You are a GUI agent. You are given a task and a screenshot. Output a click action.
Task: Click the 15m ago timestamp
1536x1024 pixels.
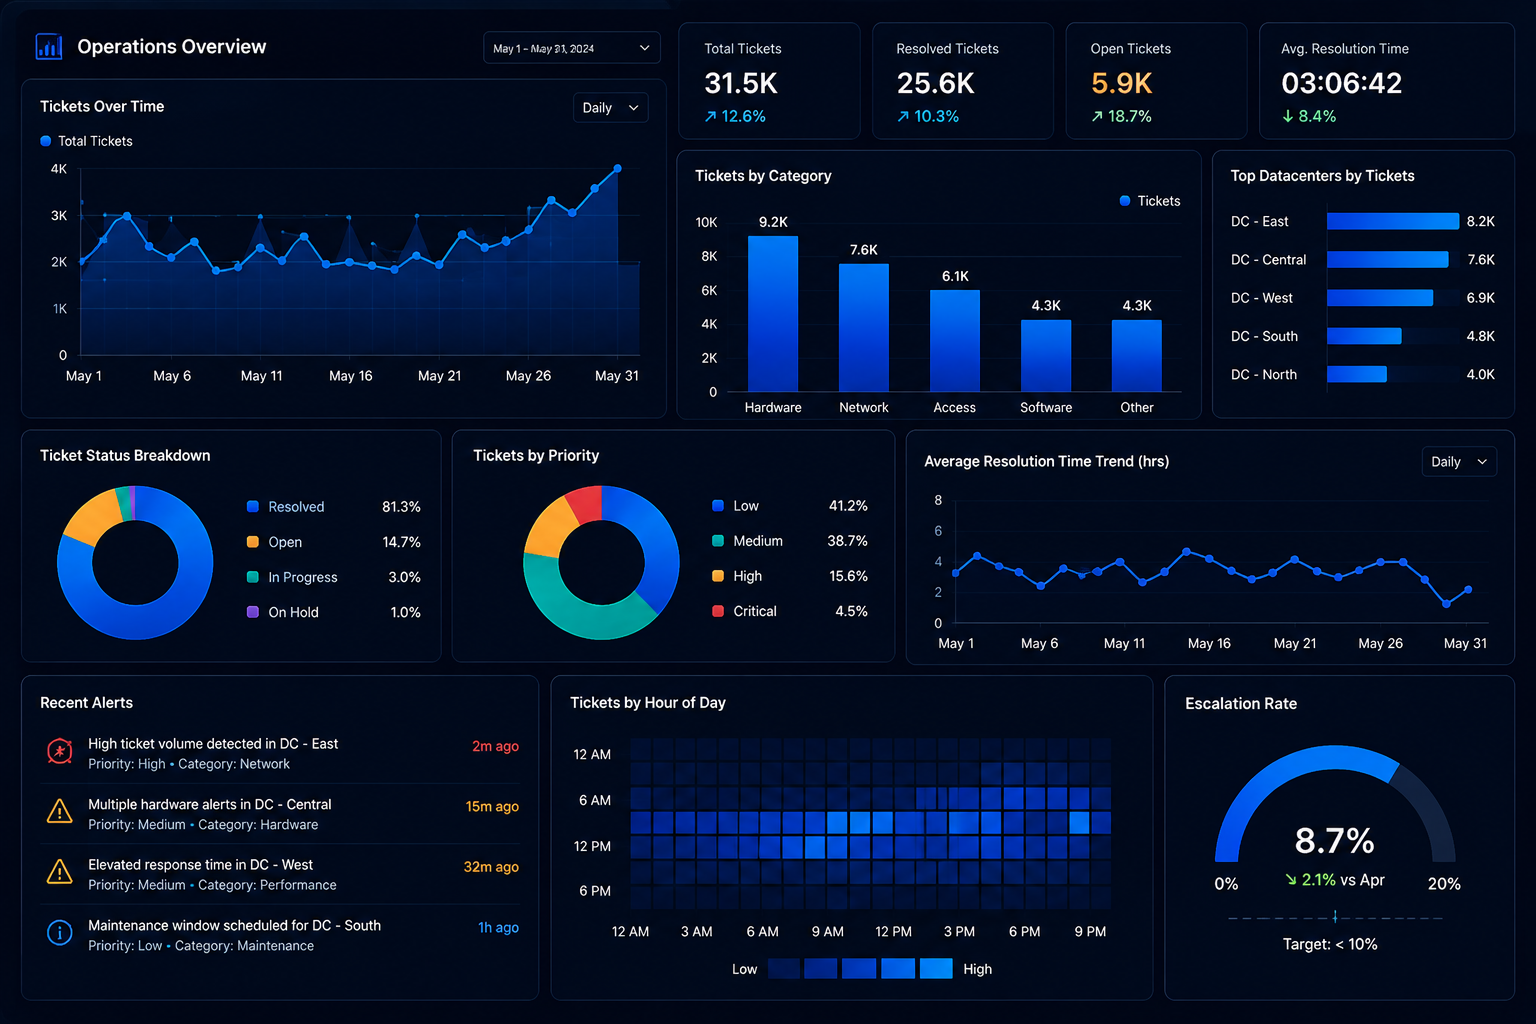(x=492, y=806)
